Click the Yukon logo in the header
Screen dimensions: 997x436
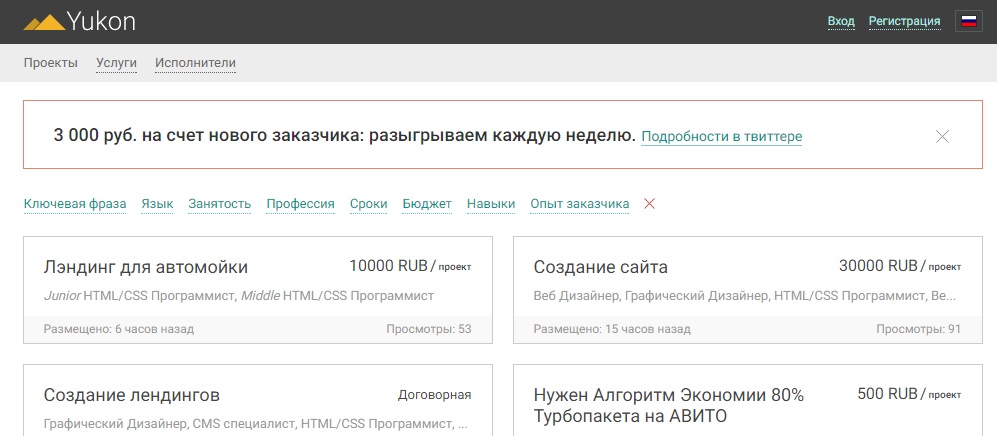(80, 21)
